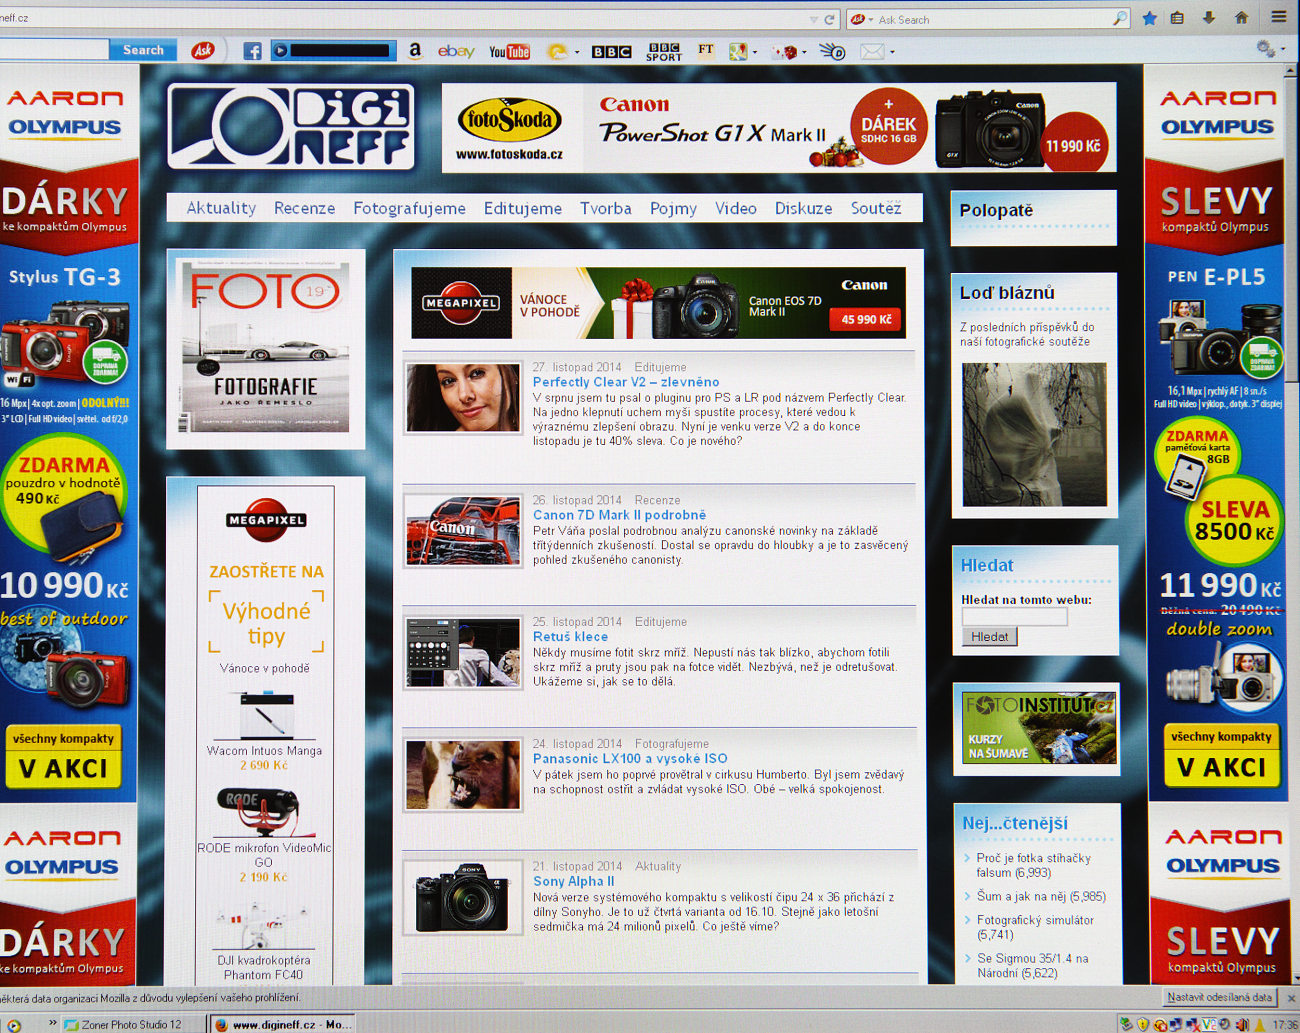Viewport: 1300px width, 1033px height.
Task: Click the FT toolbar icon
Action: [706, 50]
